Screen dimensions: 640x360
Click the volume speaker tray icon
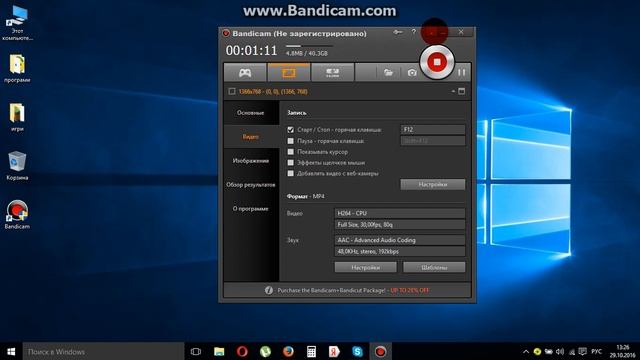click(x=560, y=351)
